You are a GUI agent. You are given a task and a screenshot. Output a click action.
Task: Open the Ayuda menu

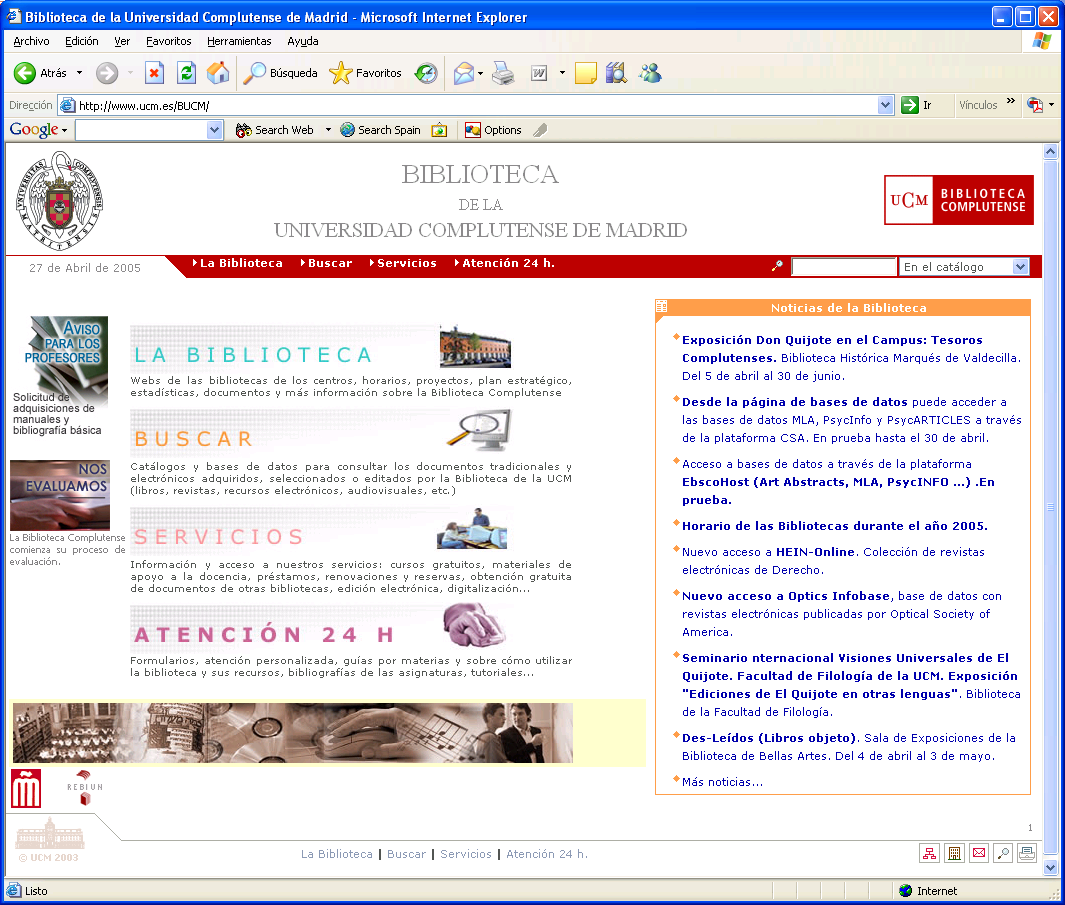click(302, 41)
